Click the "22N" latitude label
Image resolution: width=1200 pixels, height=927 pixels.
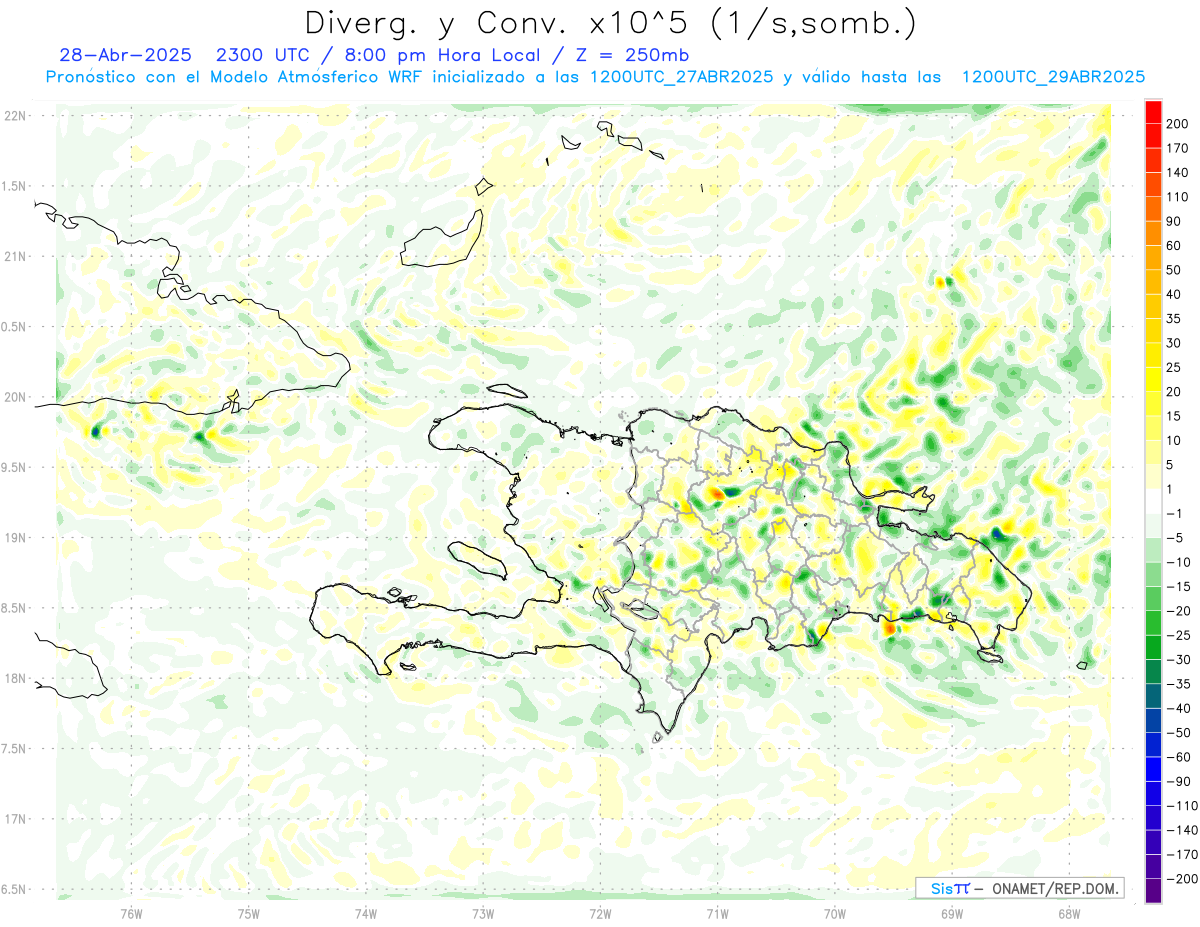(x=15, y=116)
